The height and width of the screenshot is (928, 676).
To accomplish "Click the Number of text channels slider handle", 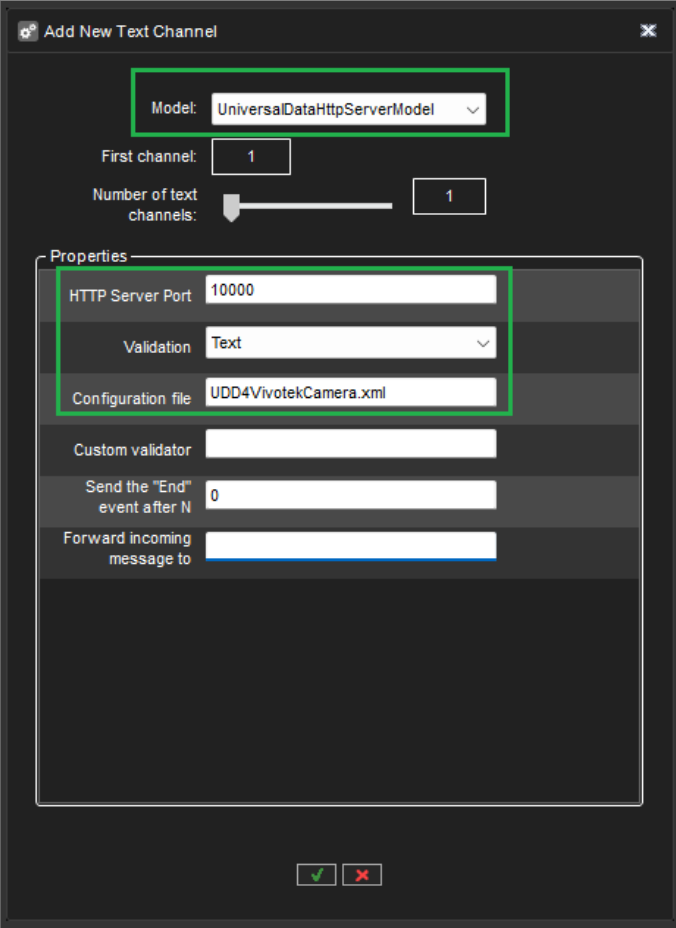I will [x=231, y=207].
